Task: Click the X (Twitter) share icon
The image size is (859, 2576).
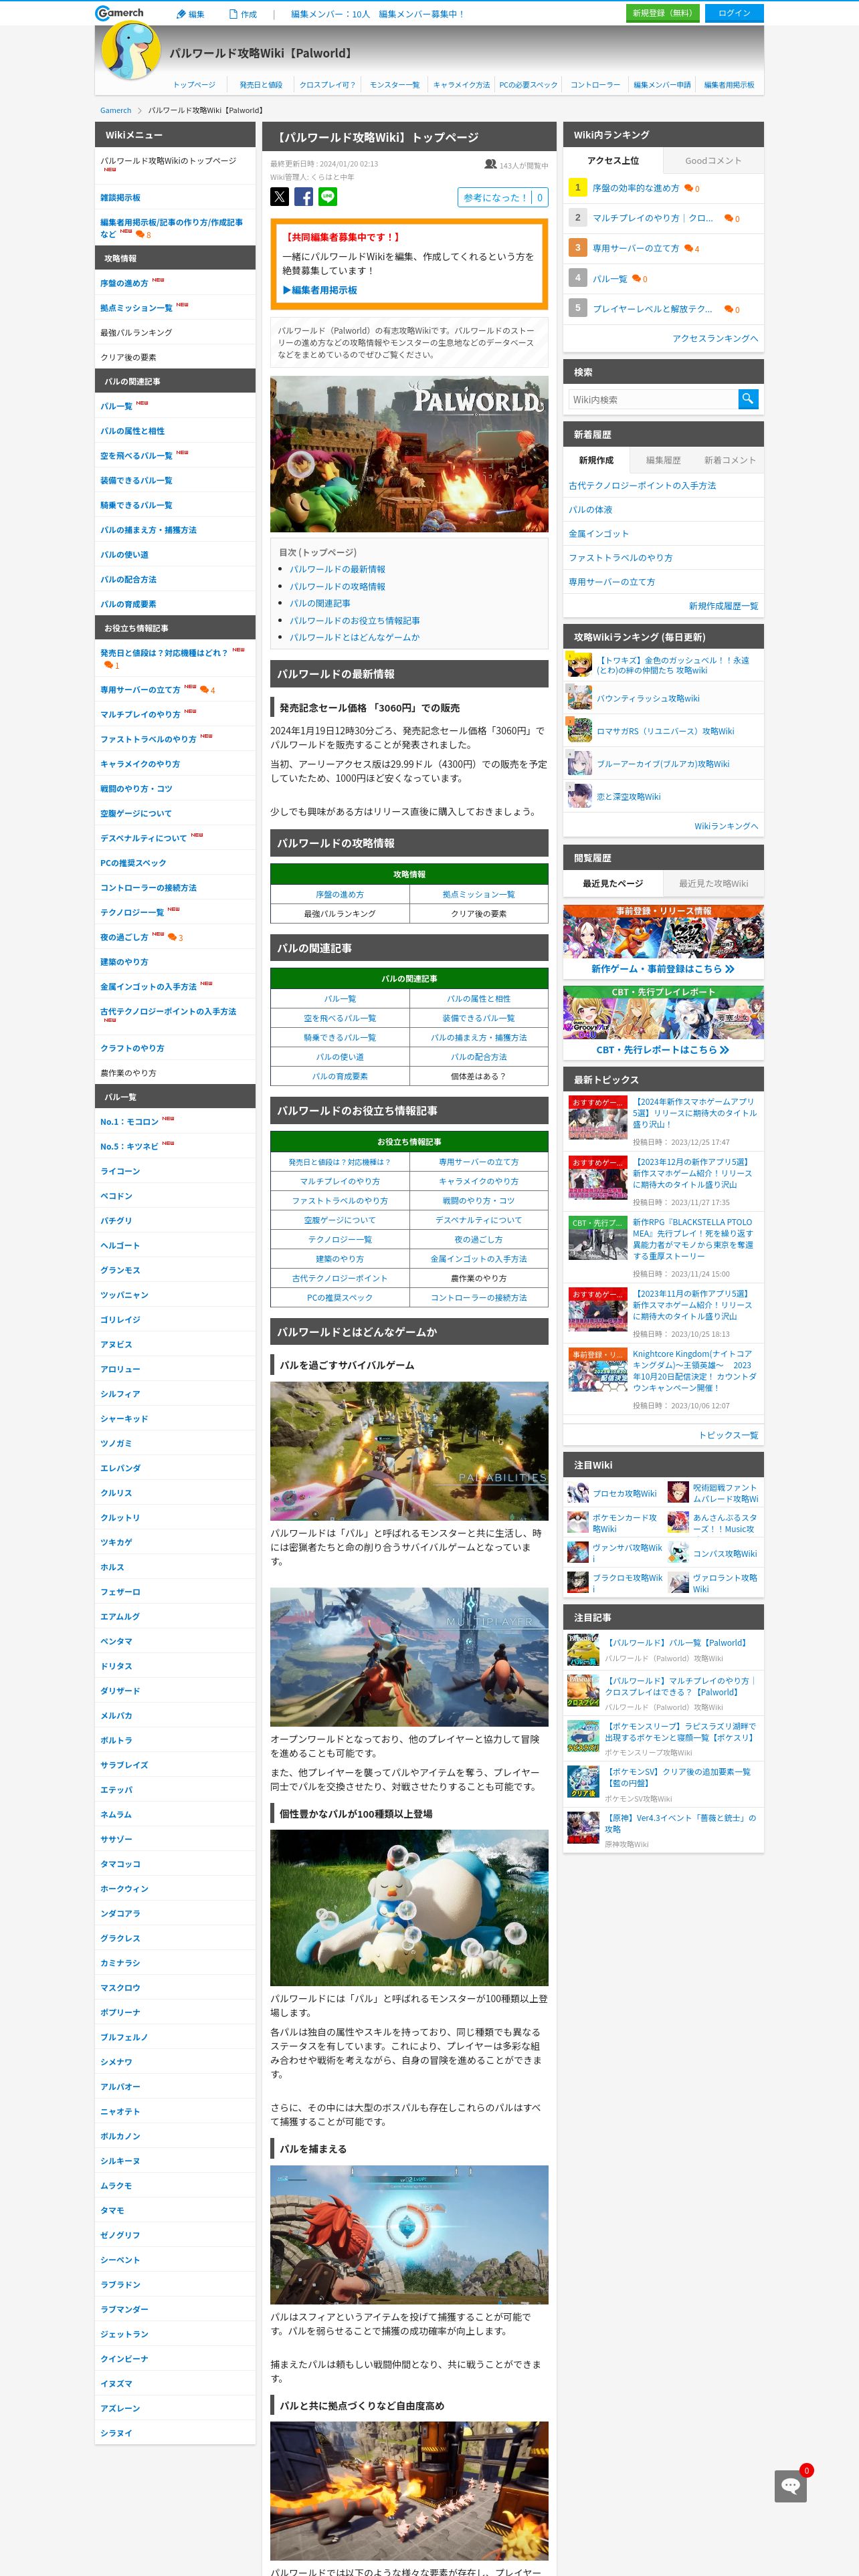Action: (280, 197)
